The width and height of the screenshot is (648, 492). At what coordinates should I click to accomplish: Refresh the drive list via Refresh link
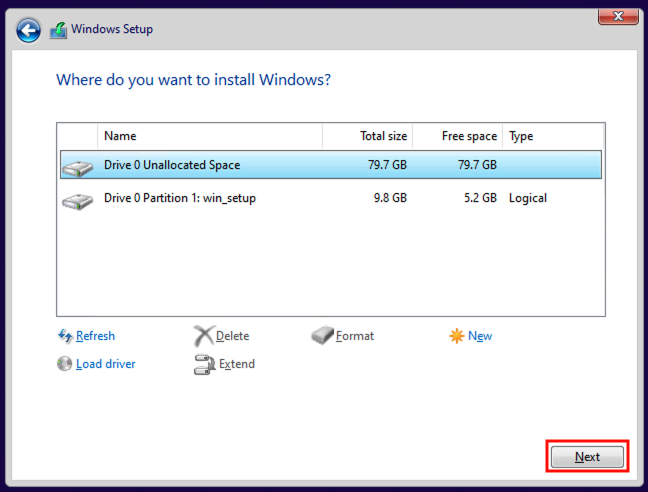(95, 336)
